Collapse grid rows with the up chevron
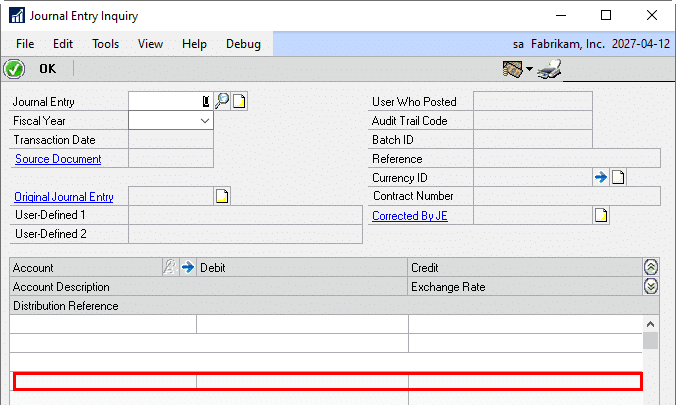This screenshot has height=405, width=676. [x=651, y=267]
